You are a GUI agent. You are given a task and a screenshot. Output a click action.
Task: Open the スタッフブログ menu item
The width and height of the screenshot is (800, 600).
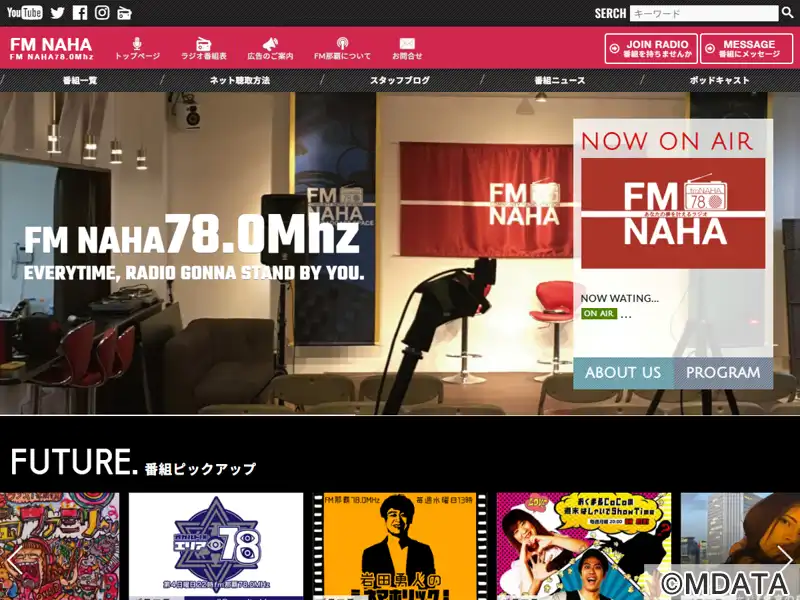click(x=400, y=80)
